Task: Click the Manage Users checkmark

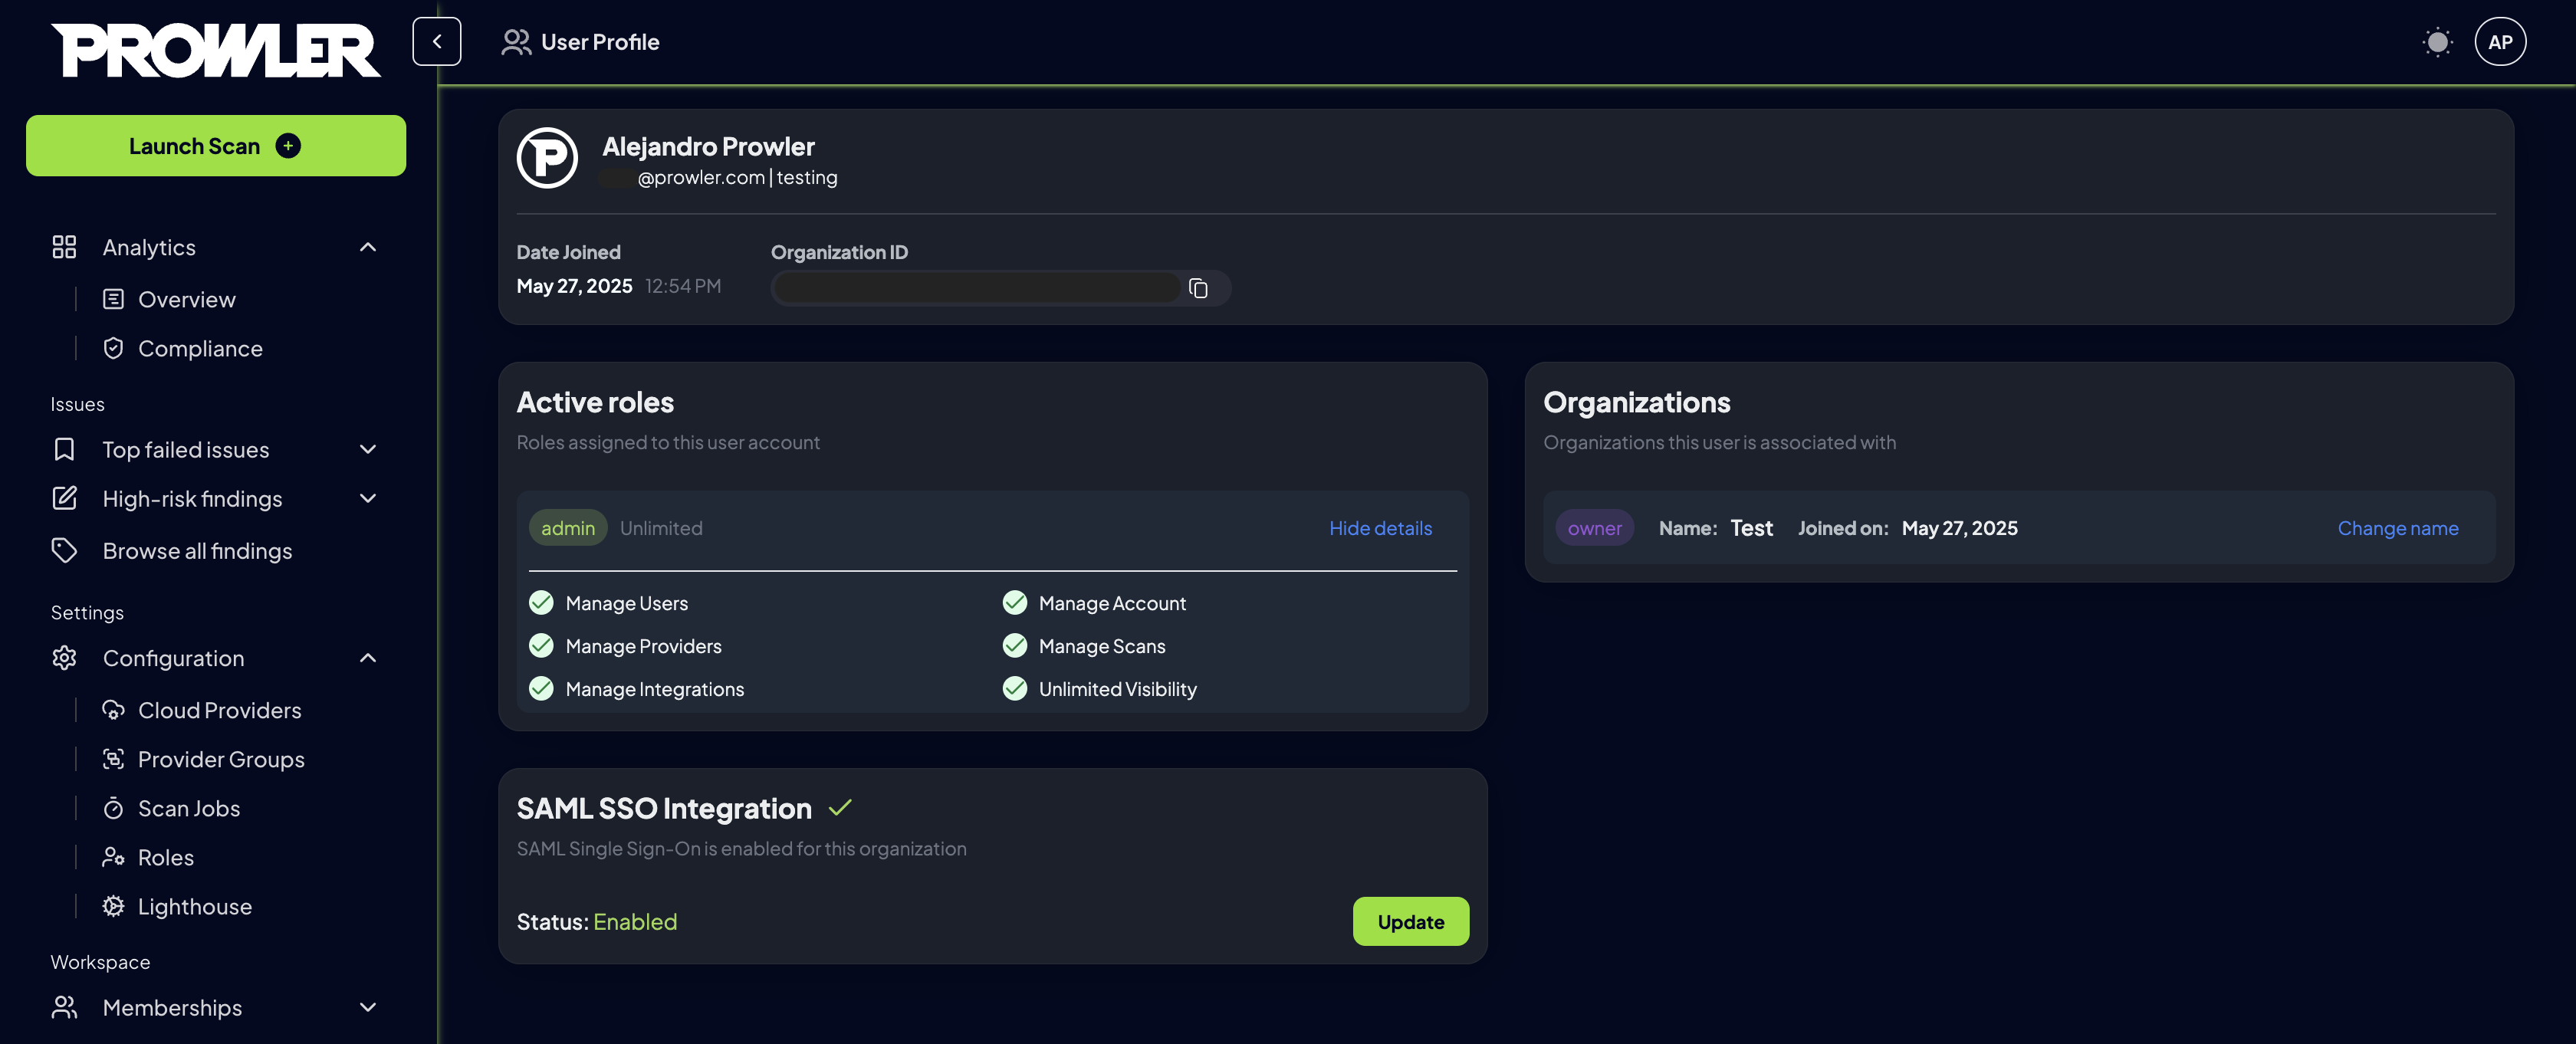Action: pos(541,602)
